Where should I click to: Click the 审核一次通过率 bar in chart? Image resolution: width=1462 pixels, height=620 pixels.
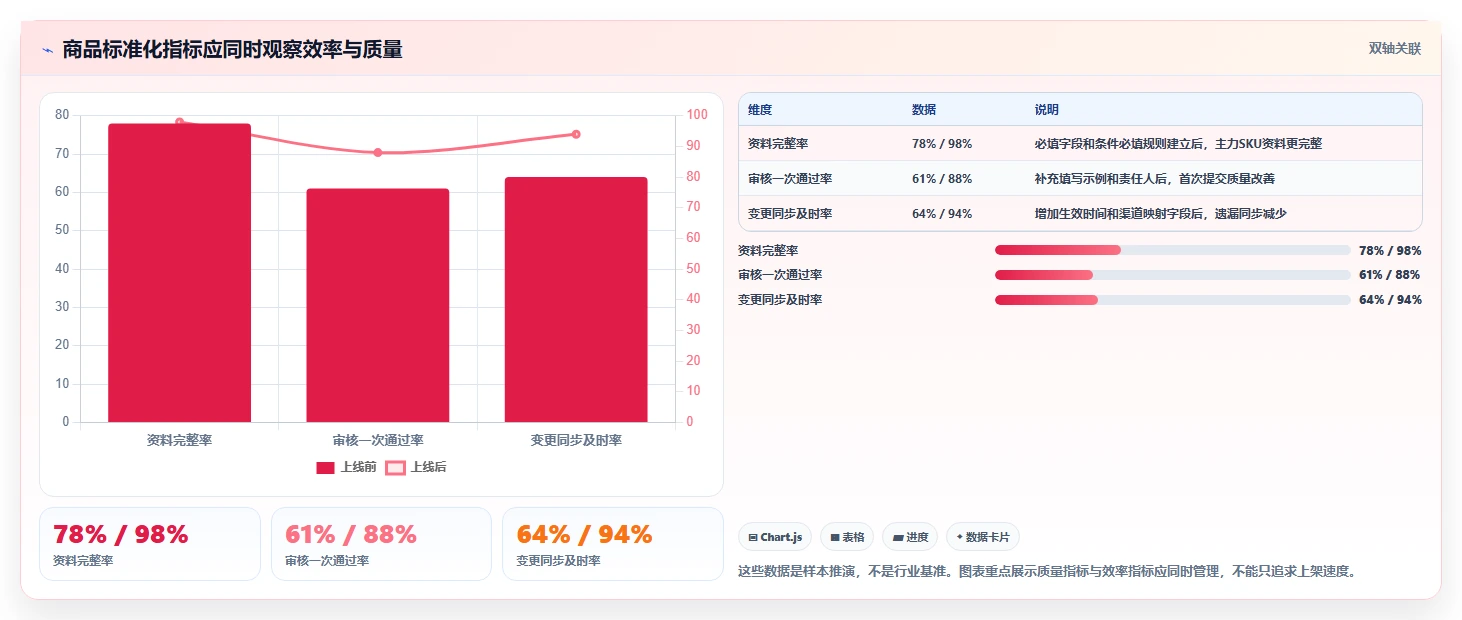[378, 305]
